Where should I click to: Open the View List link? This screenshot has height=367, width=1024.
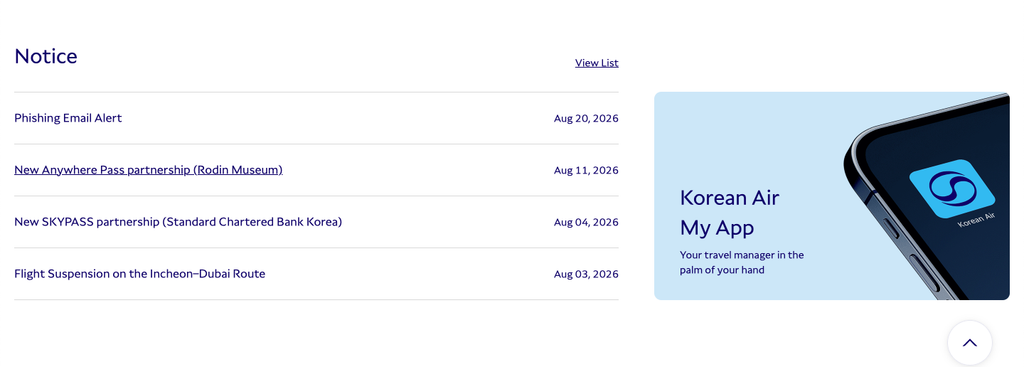click(596, 63)
